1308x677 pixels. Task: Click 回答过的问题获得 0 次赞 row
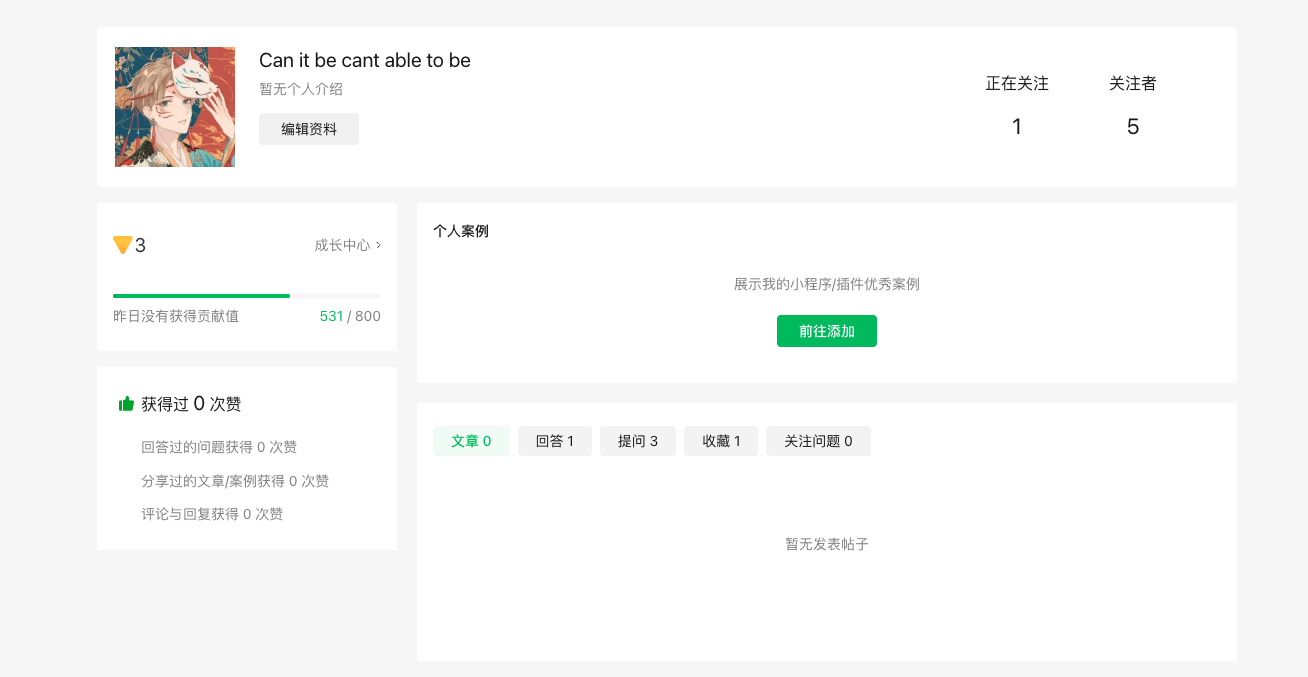pos(219,447)
